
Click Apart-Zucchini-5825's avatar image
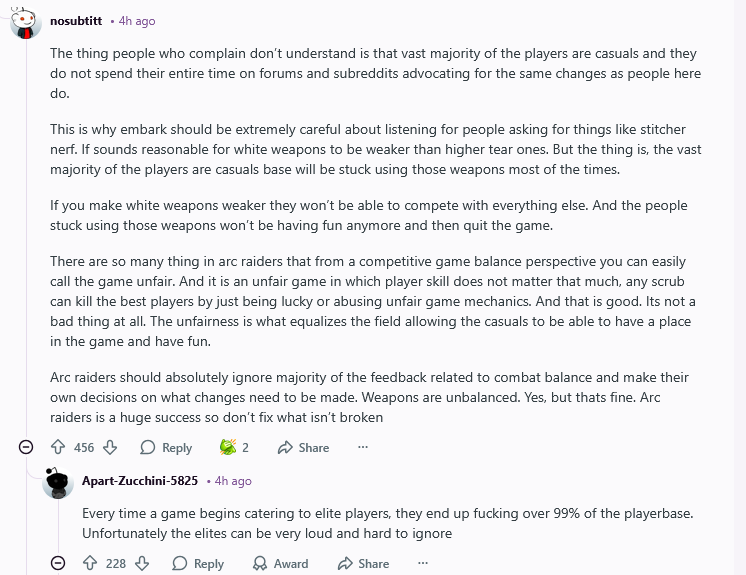point(58,483)
